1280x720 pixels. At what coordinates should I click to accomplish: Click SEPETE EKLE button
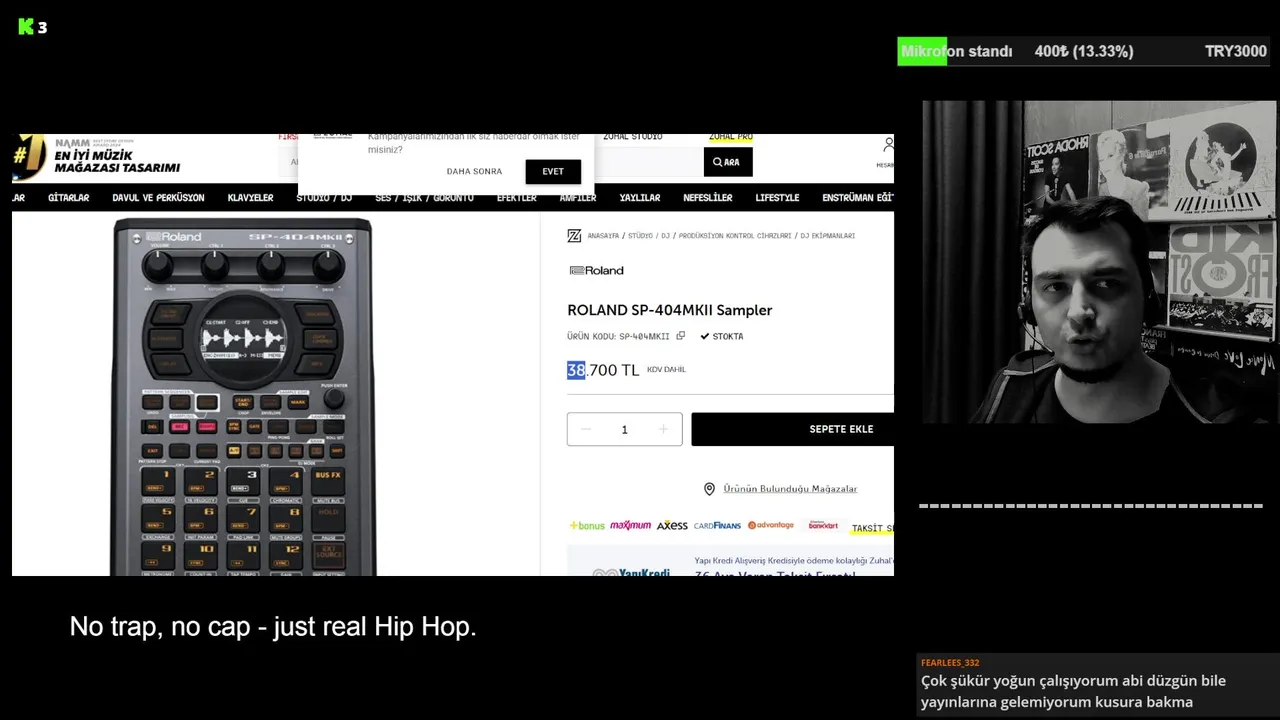(x=793, y=429)
